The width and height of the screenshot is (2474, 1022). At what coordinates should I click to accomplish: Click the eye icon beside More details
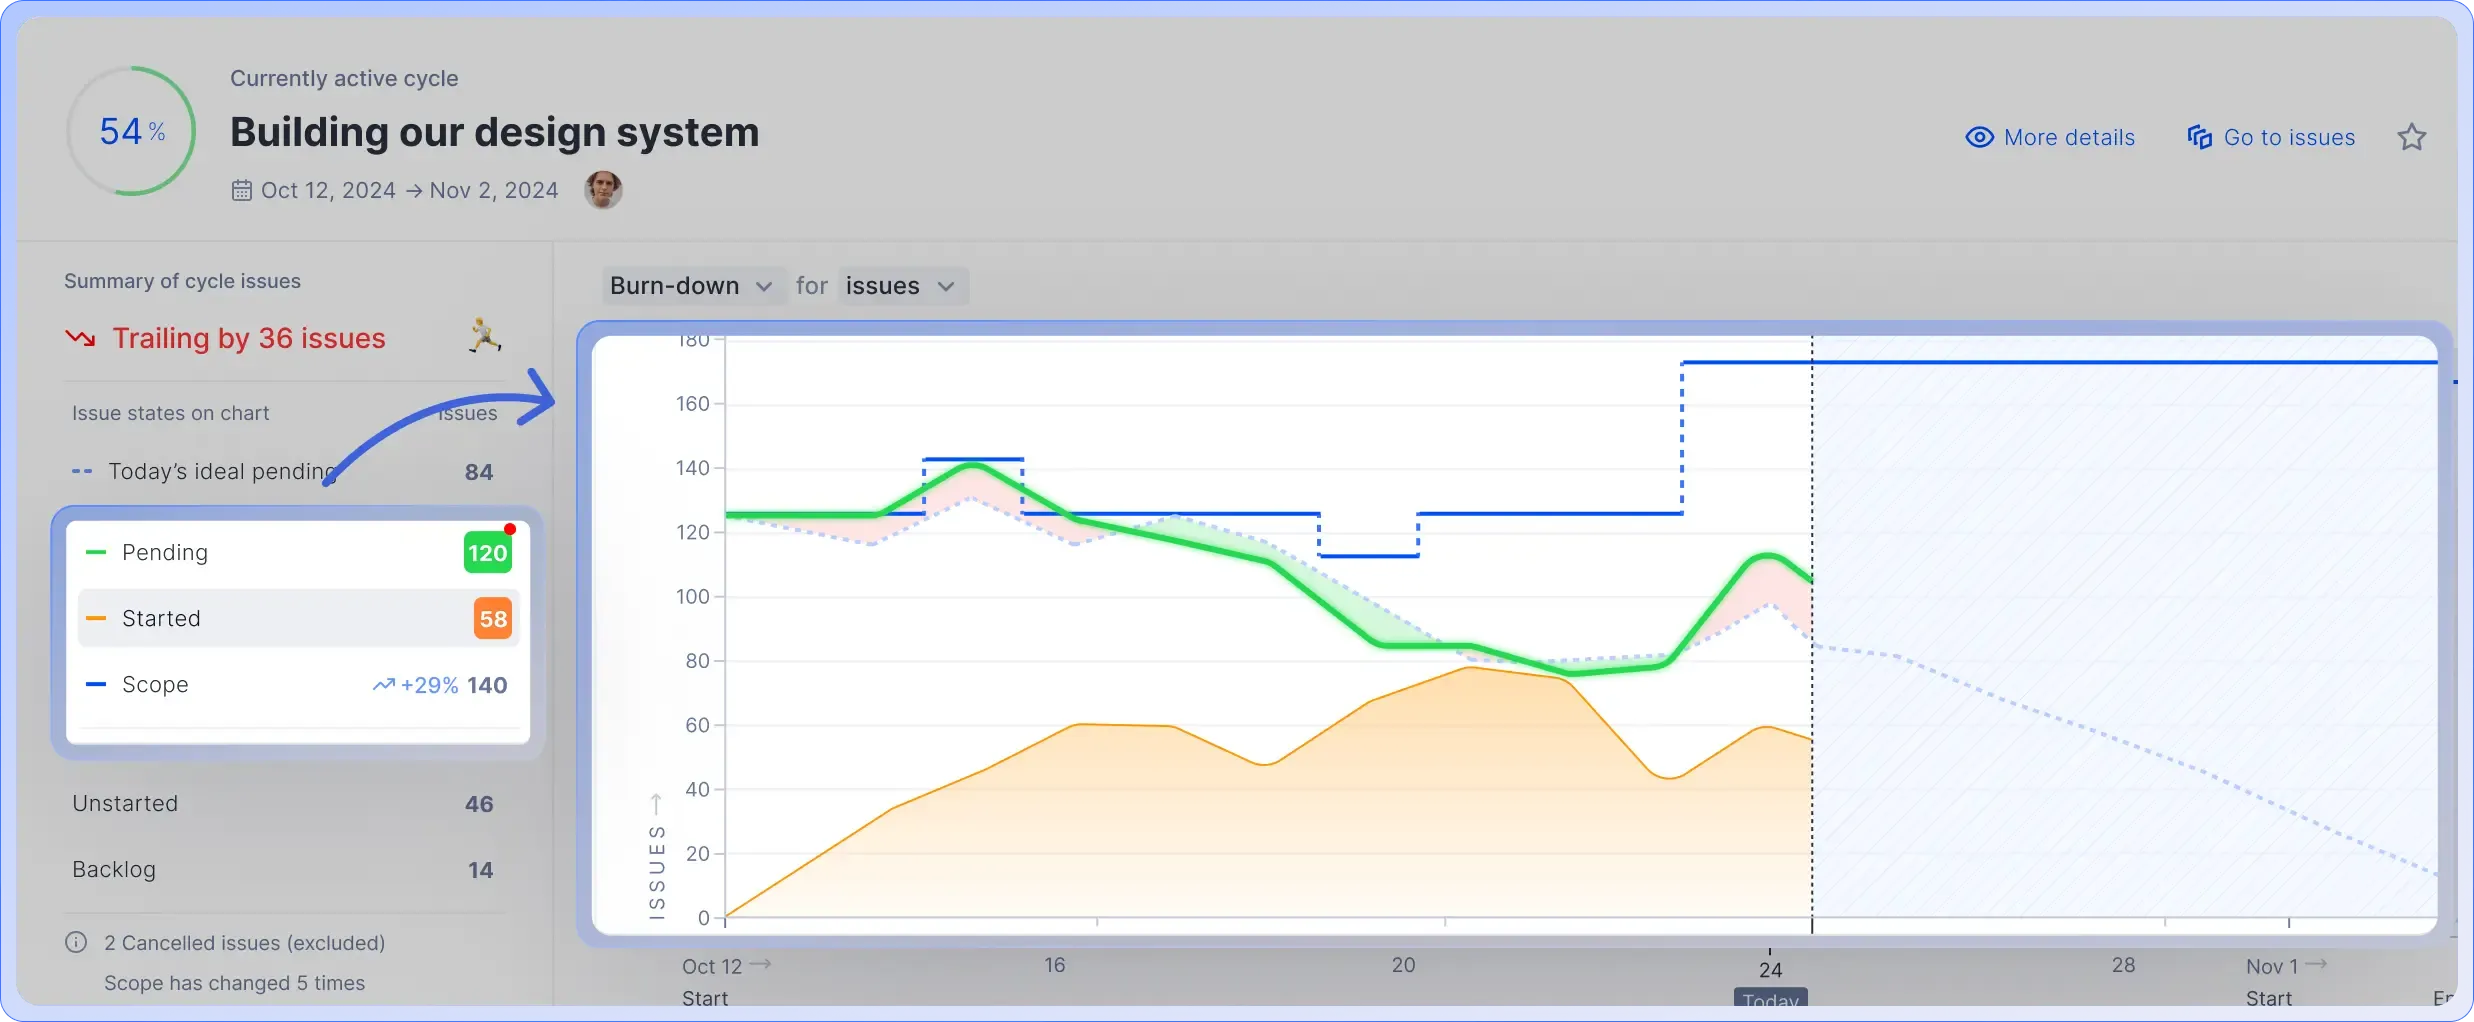(1979, 137)
